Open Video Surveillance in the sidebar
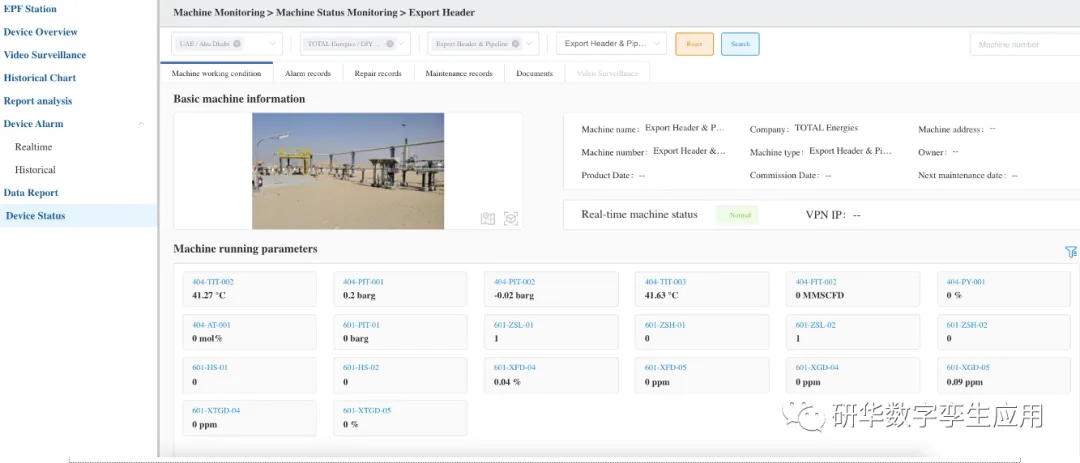 45,55
